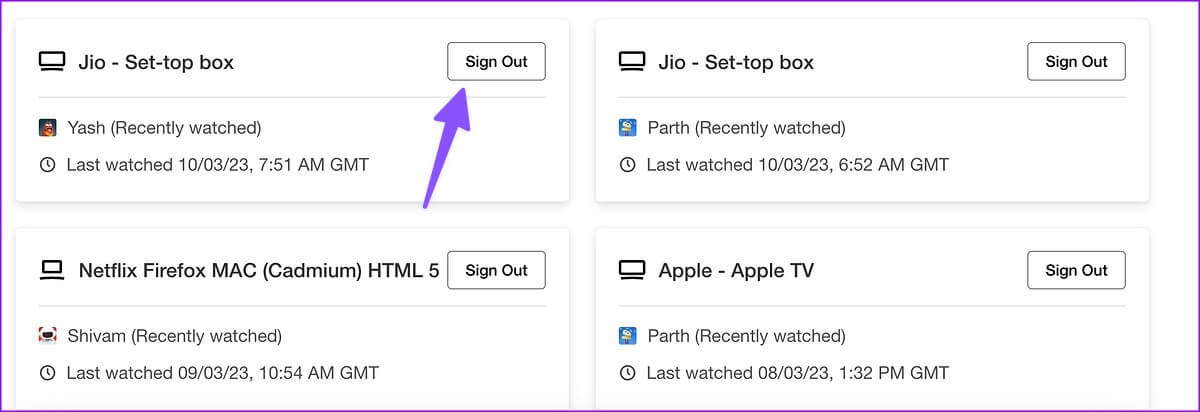The width and height of the screenshot is (1200, 412).
Task: Click the clock icon beside 7:51 AM GMT
Action: point(47,164)
